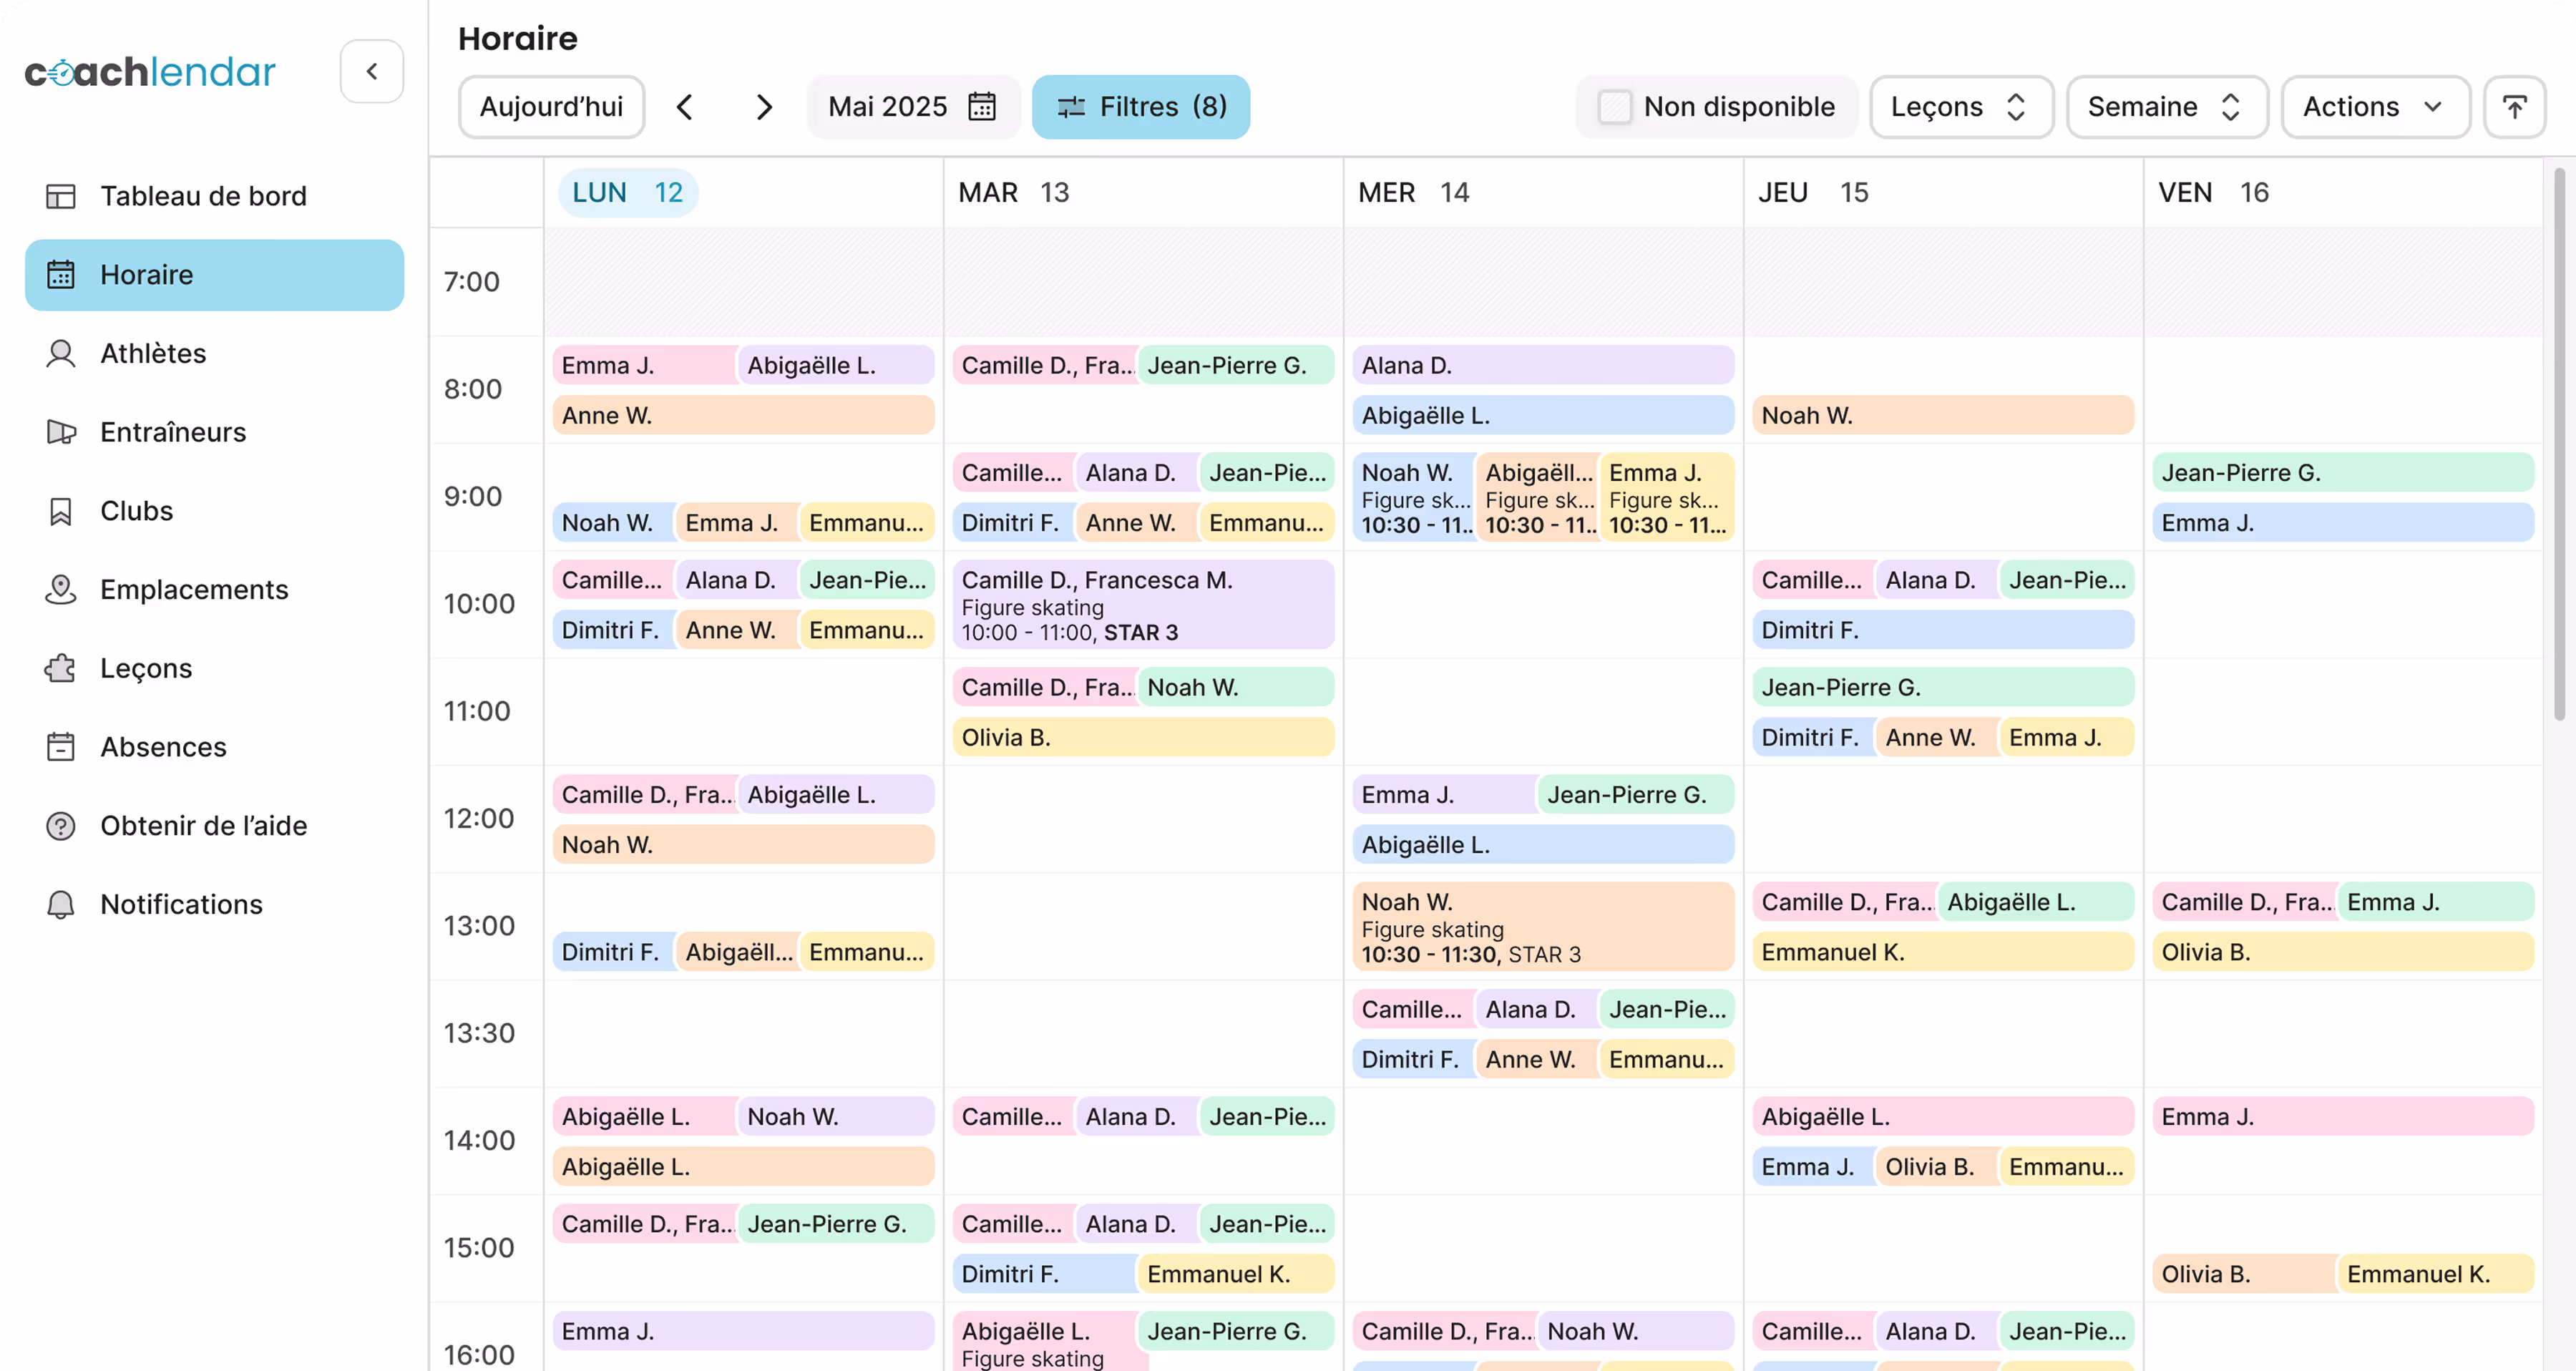
Task: Open Emplacements location pin item
Action: pos(61,589)
